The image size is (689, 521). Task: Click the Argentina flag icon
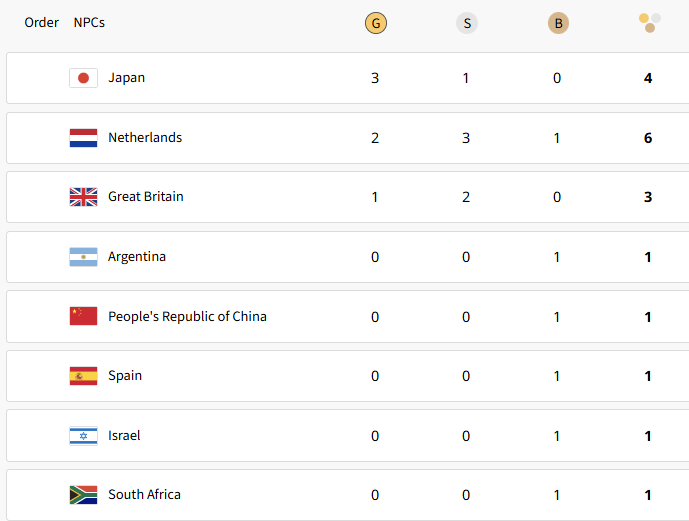pyautogui.click(x=83, y=257)
